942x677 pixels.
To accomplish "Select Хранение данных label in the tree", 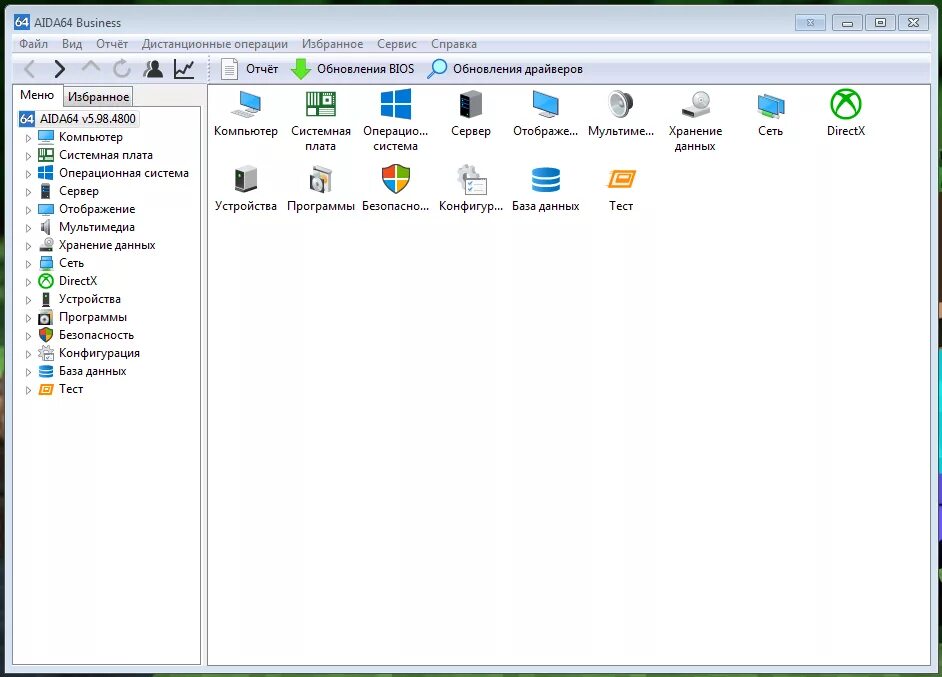I will coord(107,245).
